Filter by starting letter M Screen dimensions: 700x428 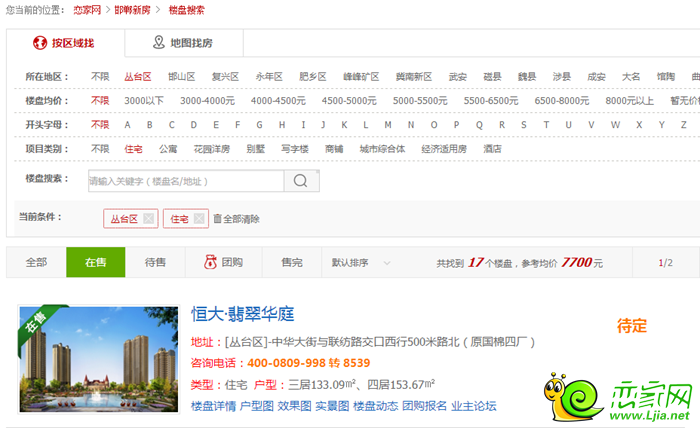coord(388,125)
